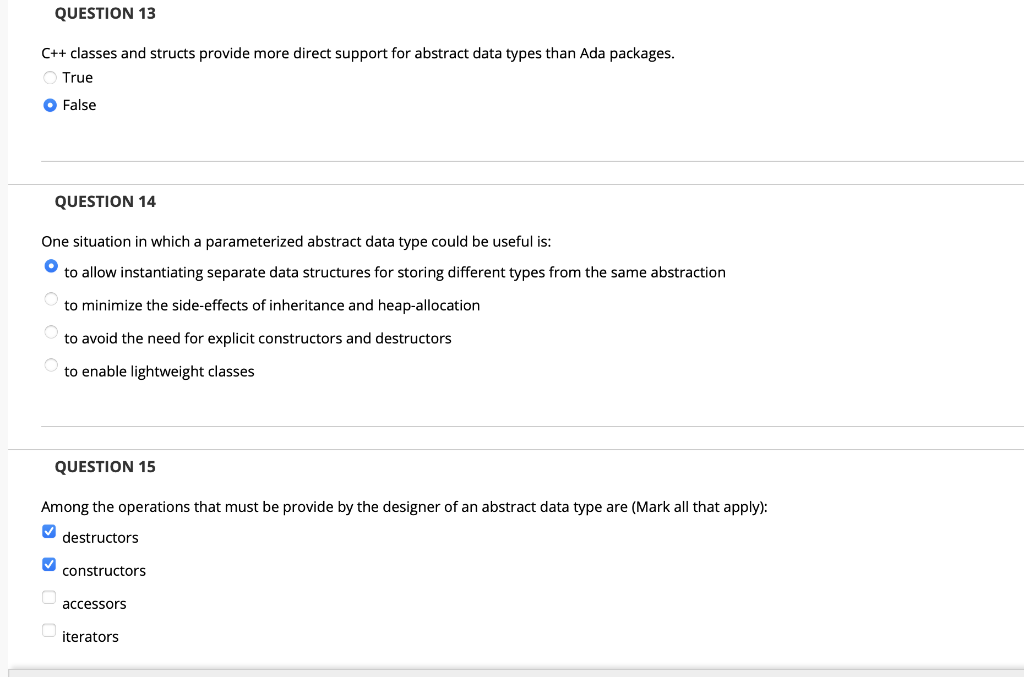Click the 'iterators' answer label text
The height and width of the screenshot is (677, 1024).
click(x=90, y=636)
